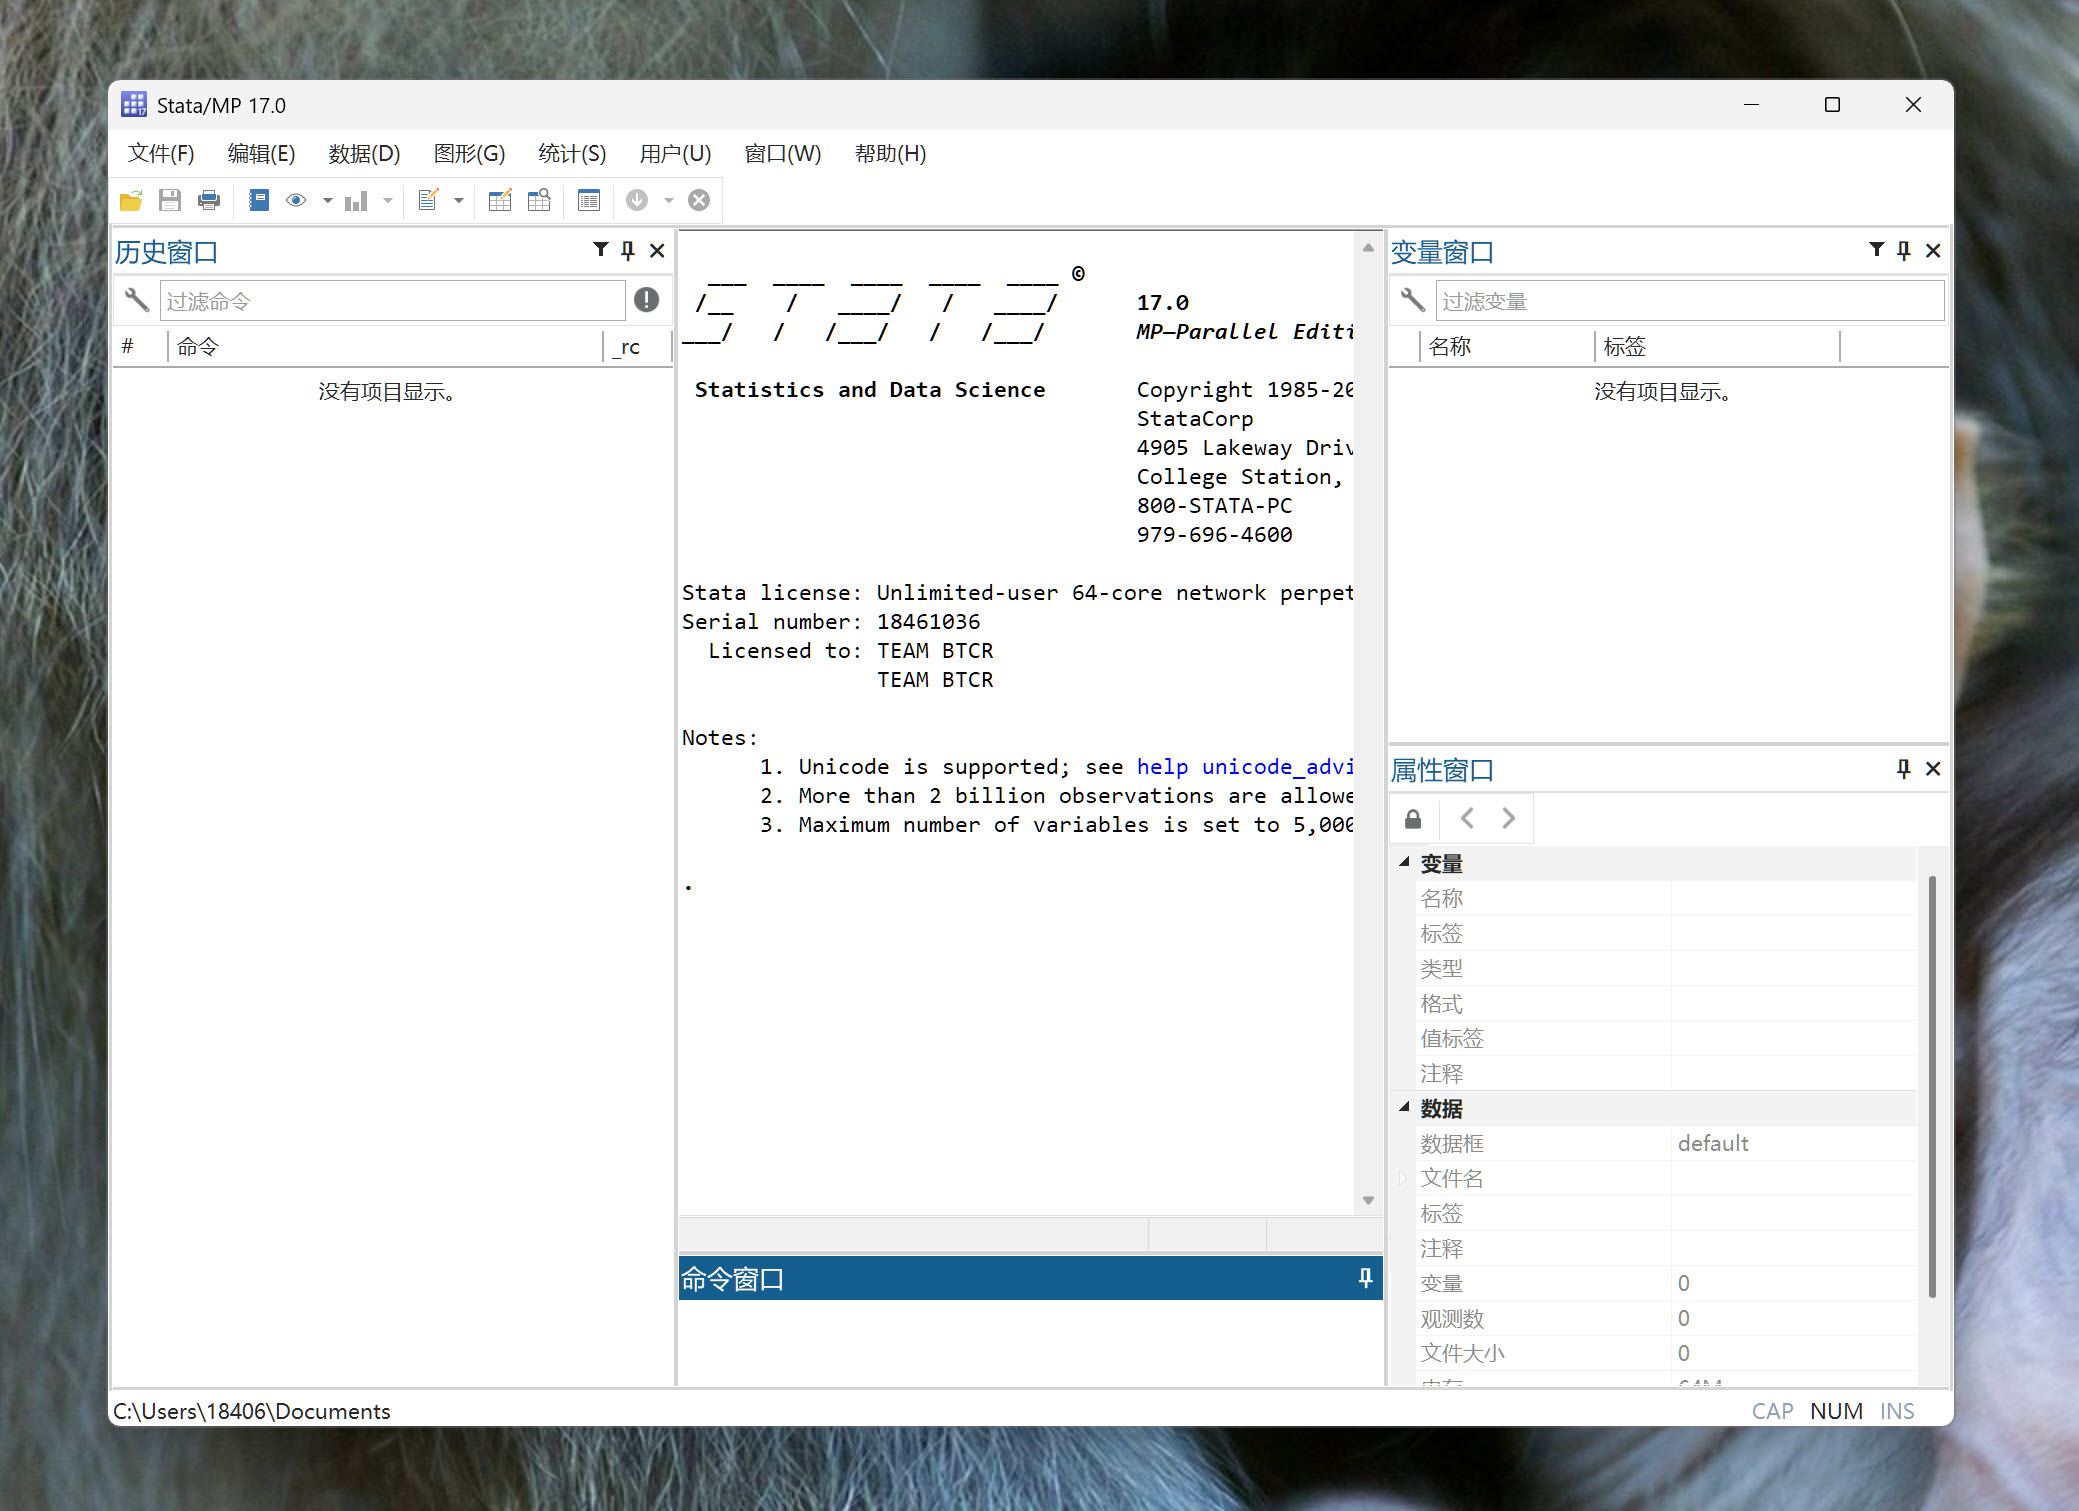Click the 过滤命令 filter input field
Image resolution: width=2079 pixels, height=1511 pixels.
coord(393,301)
